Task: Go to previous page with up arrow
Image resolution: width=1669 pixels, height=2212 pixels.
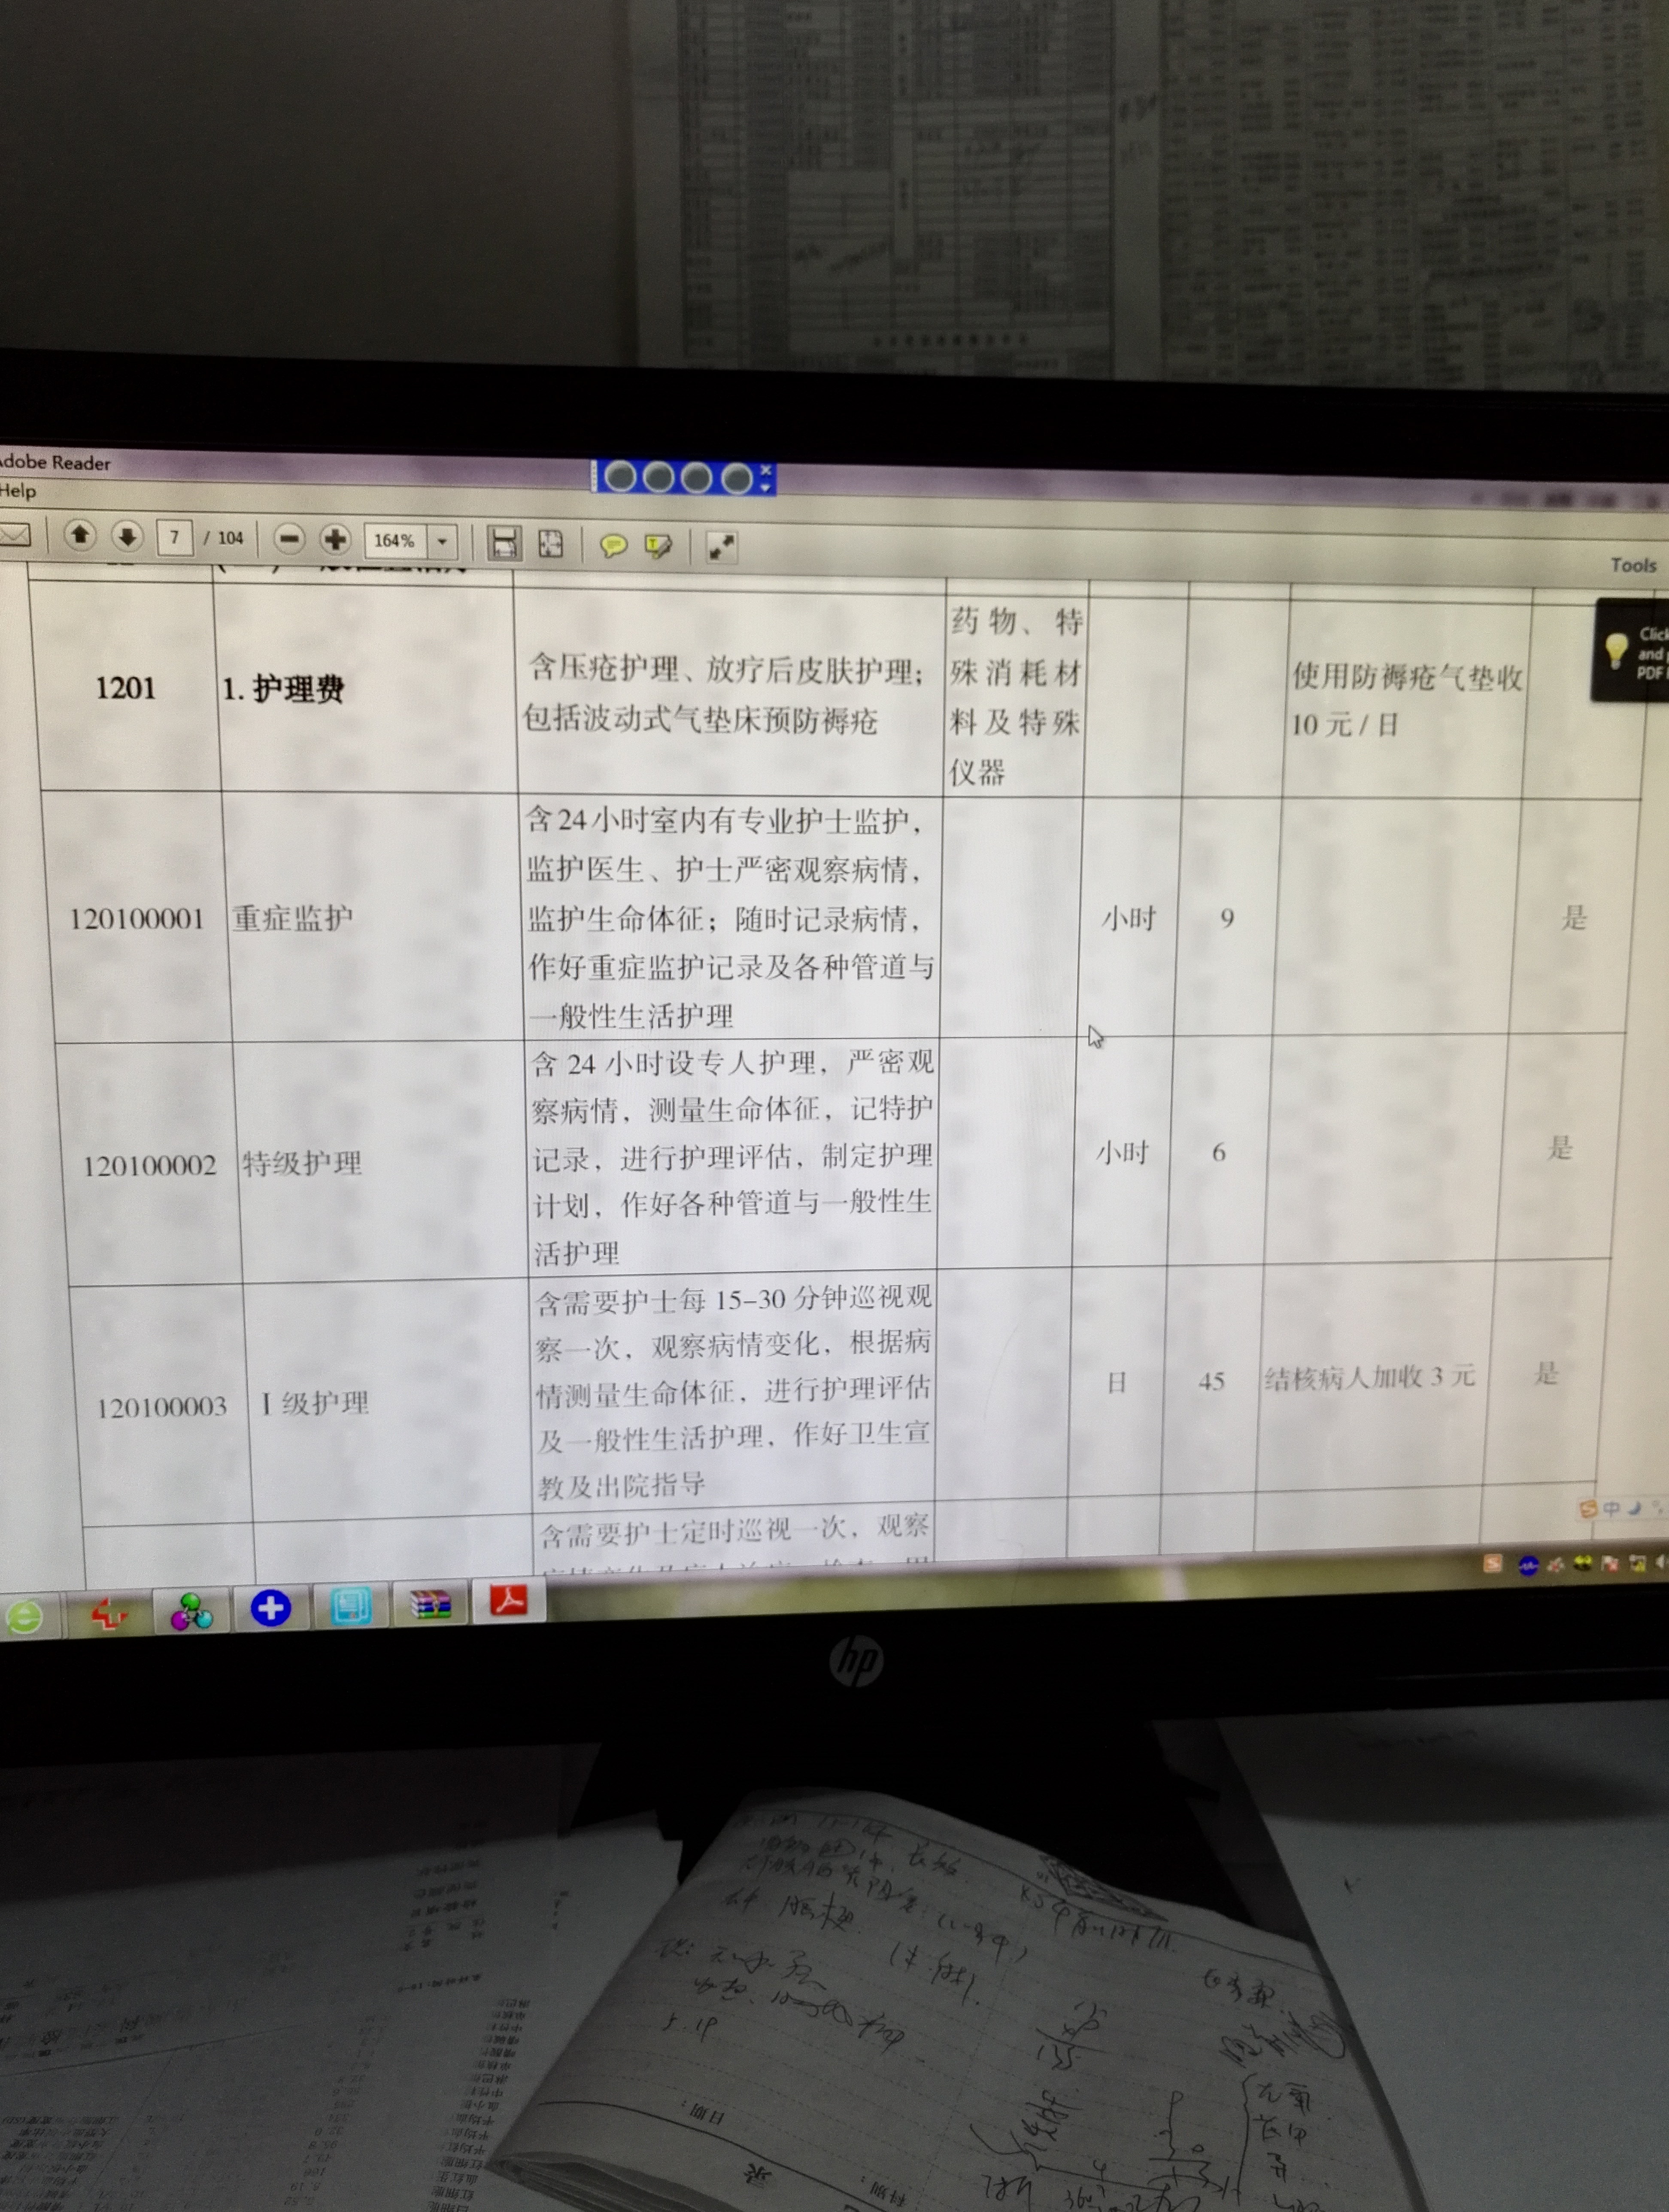Action: [x=80, y=535]
